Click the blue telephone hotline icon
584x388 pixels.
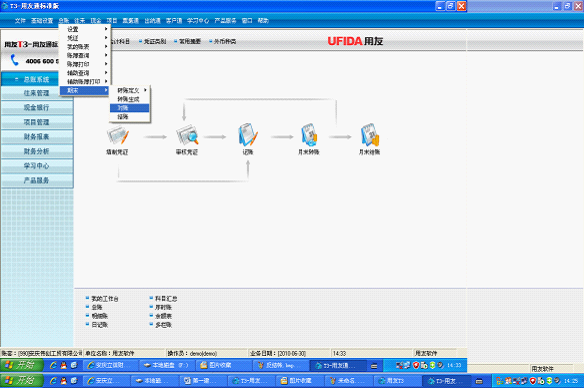(15, 60)
